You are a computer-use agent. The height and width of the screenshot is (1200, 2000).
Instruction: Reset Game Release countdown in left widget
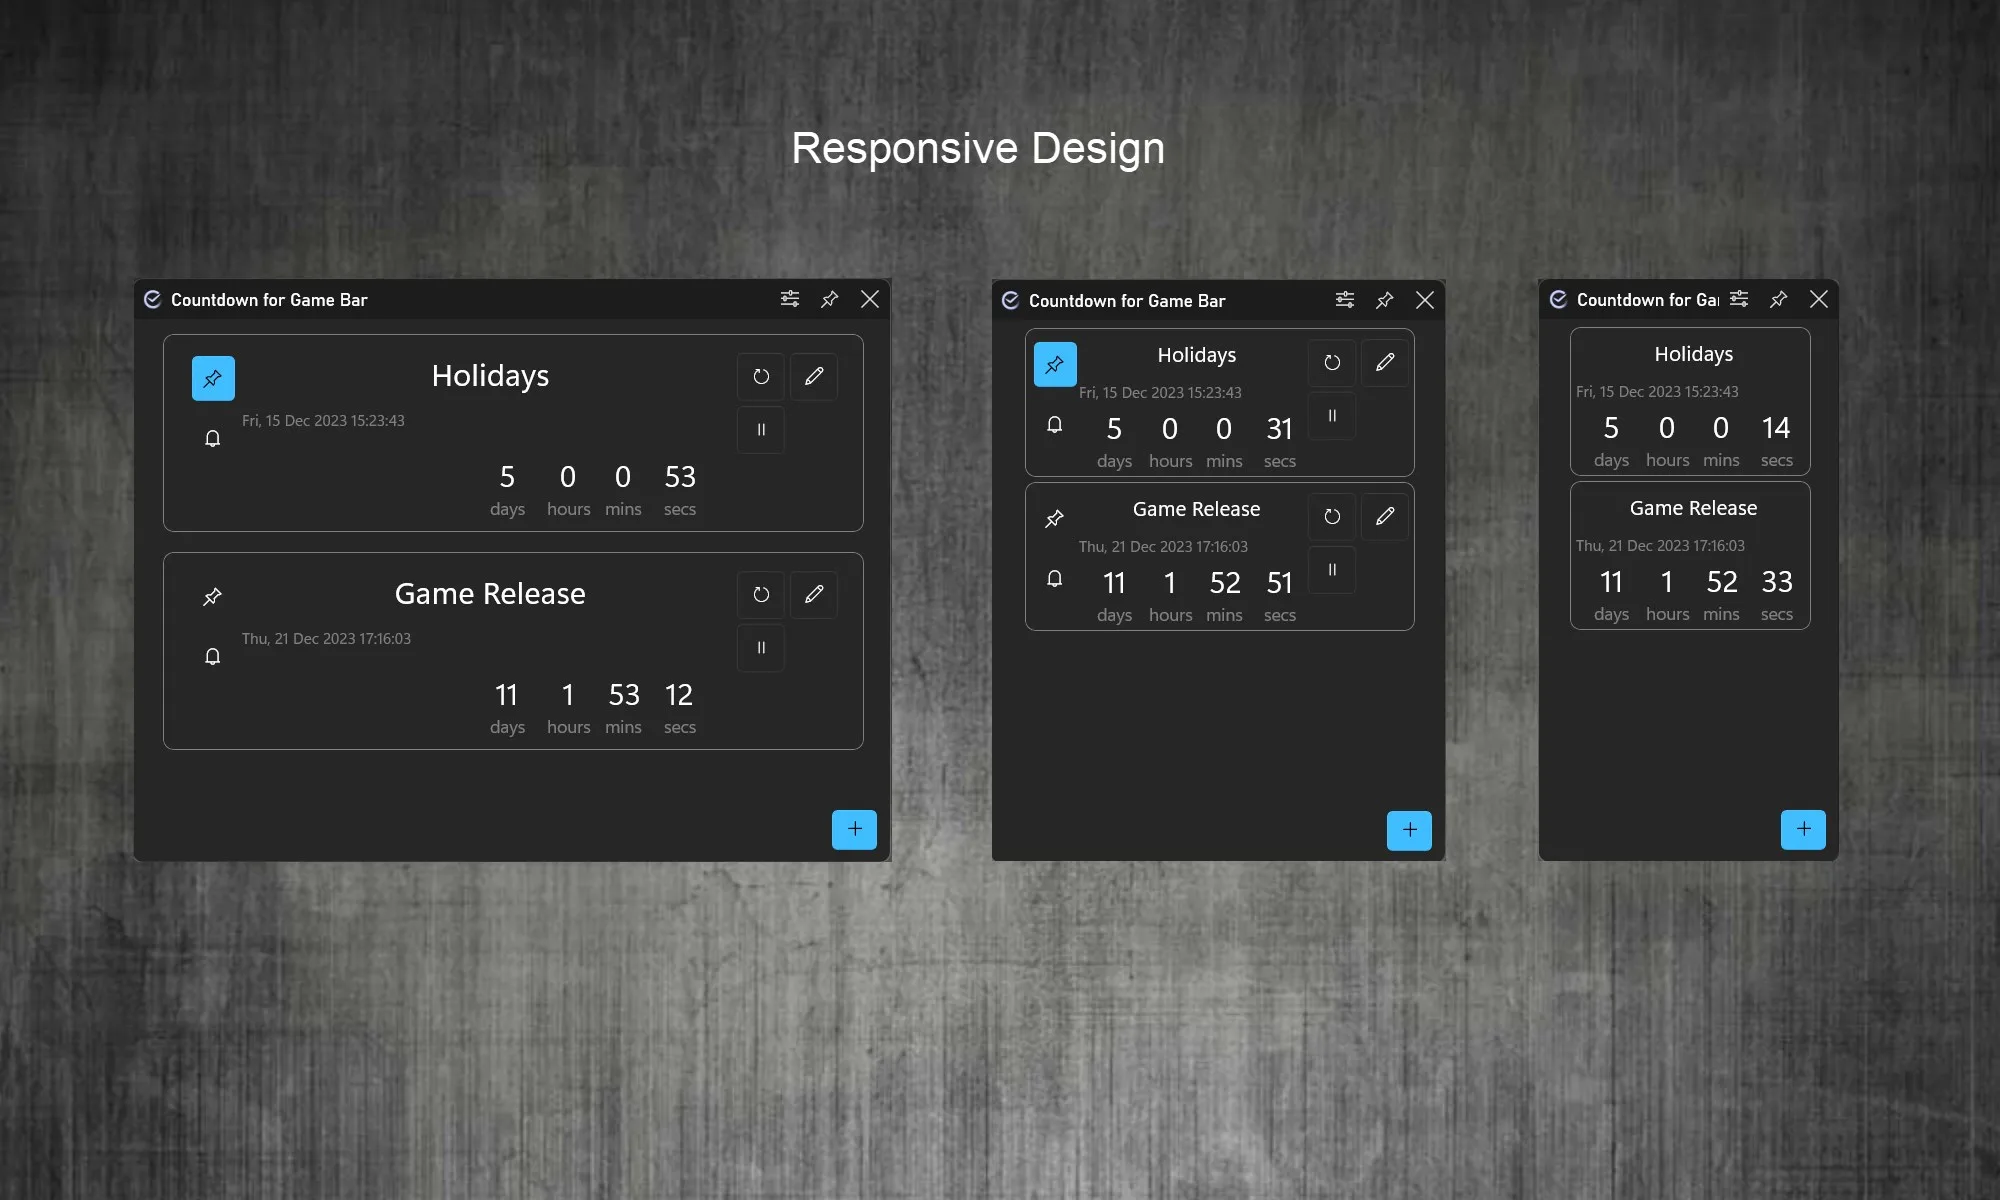tap(761, 595)
